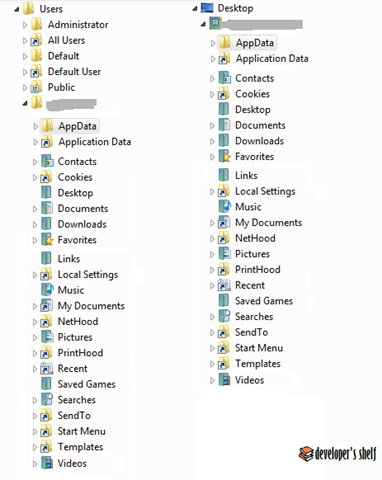Expand Application Data in the Desktop tree
Viewport: 382px width, 480px height.
coord(213,59)
